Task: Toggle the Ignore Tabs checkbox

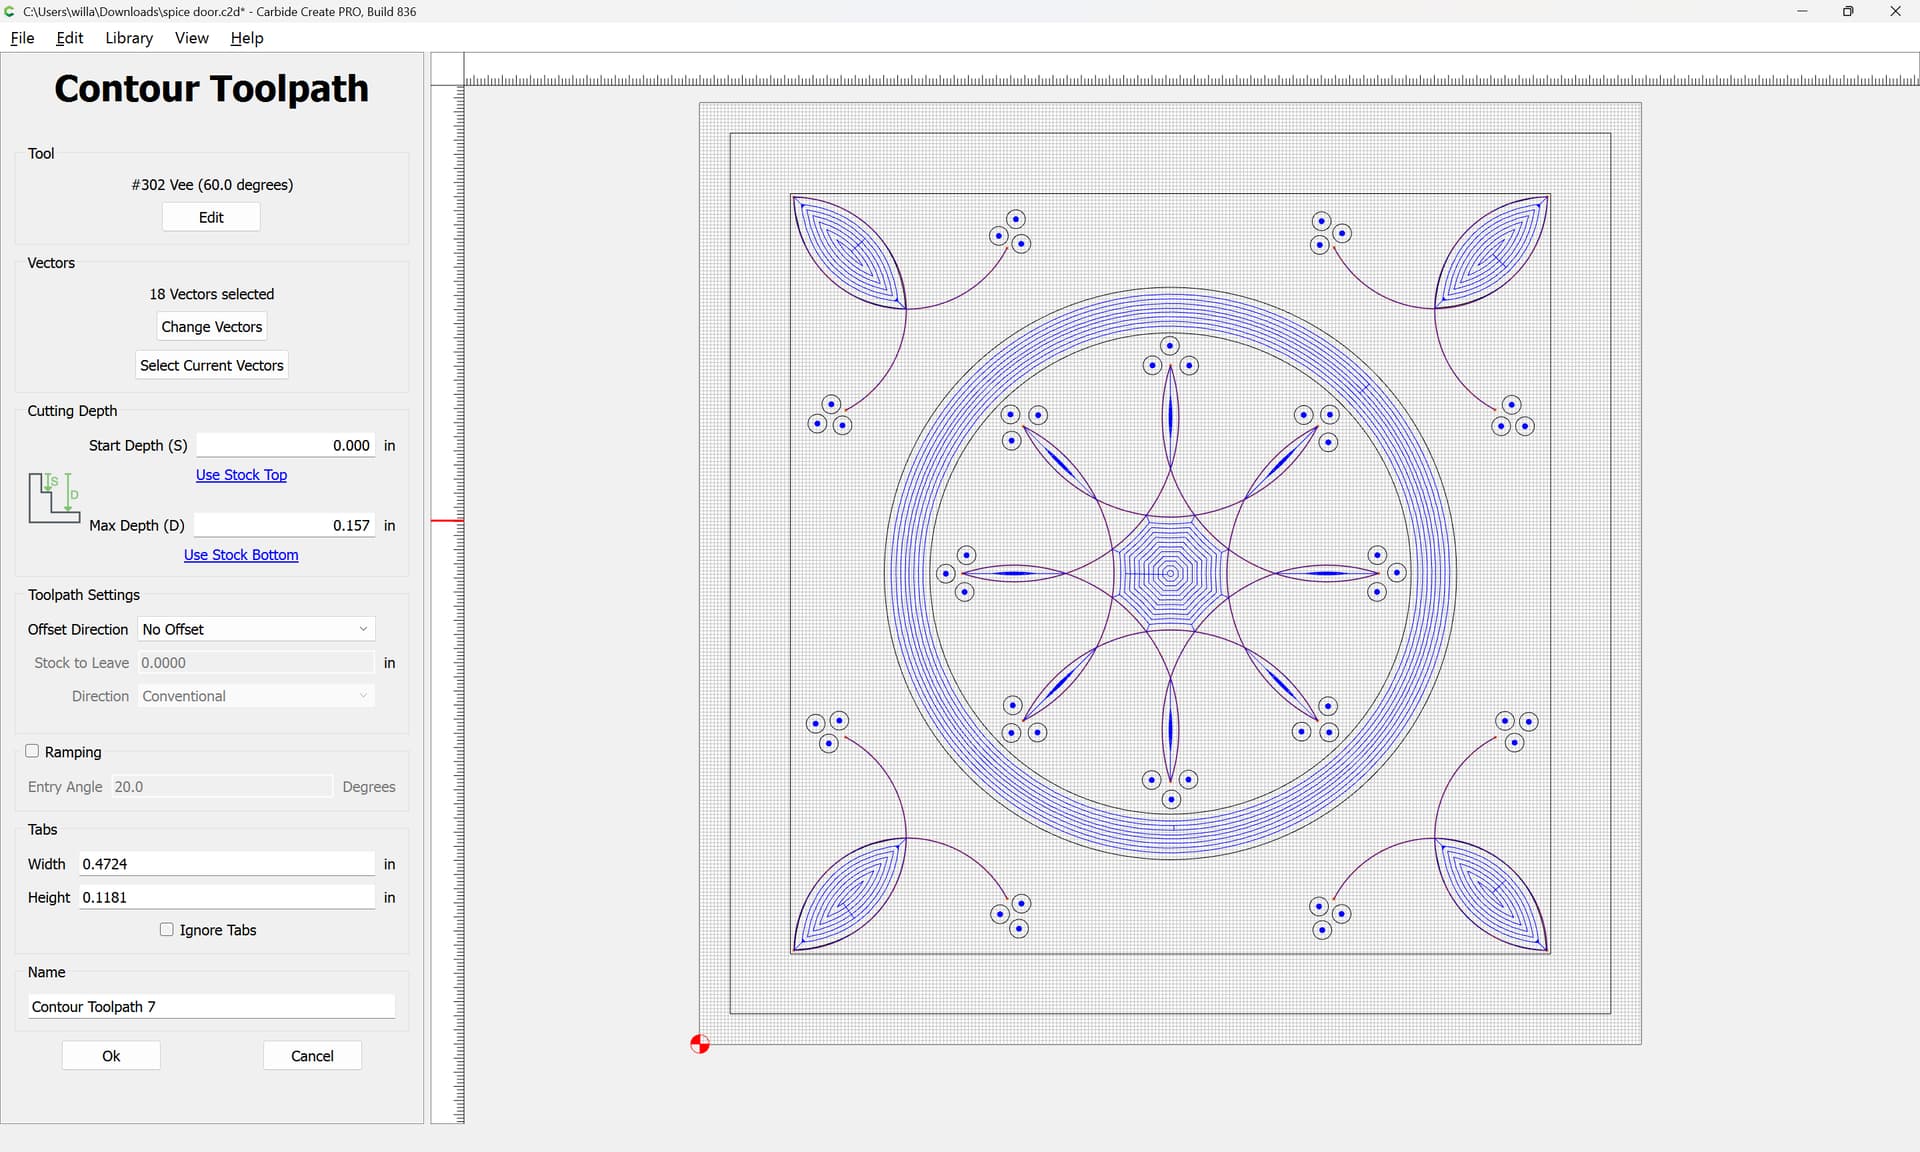Action: point(167,929)
